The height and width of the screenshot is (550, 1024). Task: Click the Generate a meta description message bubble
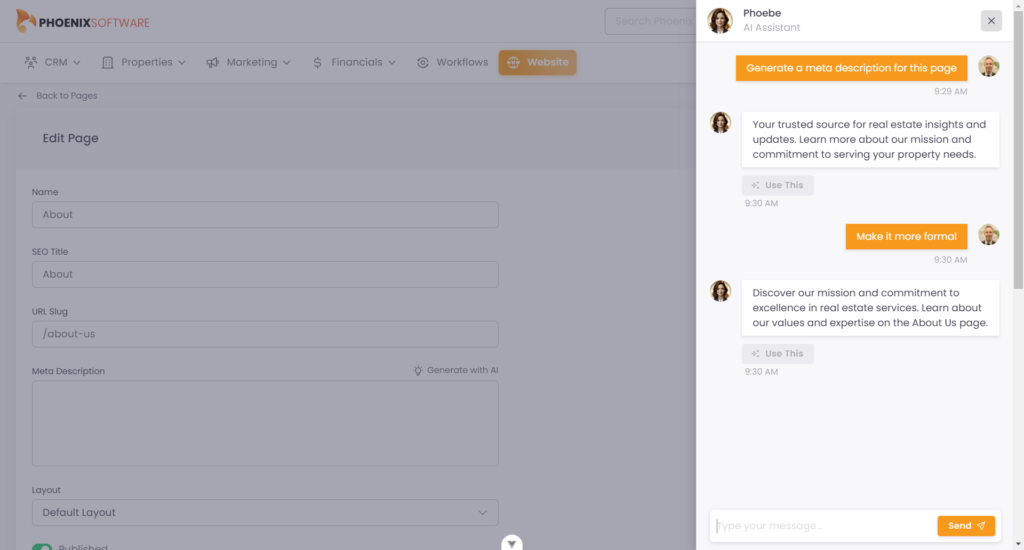click(851, 68)
